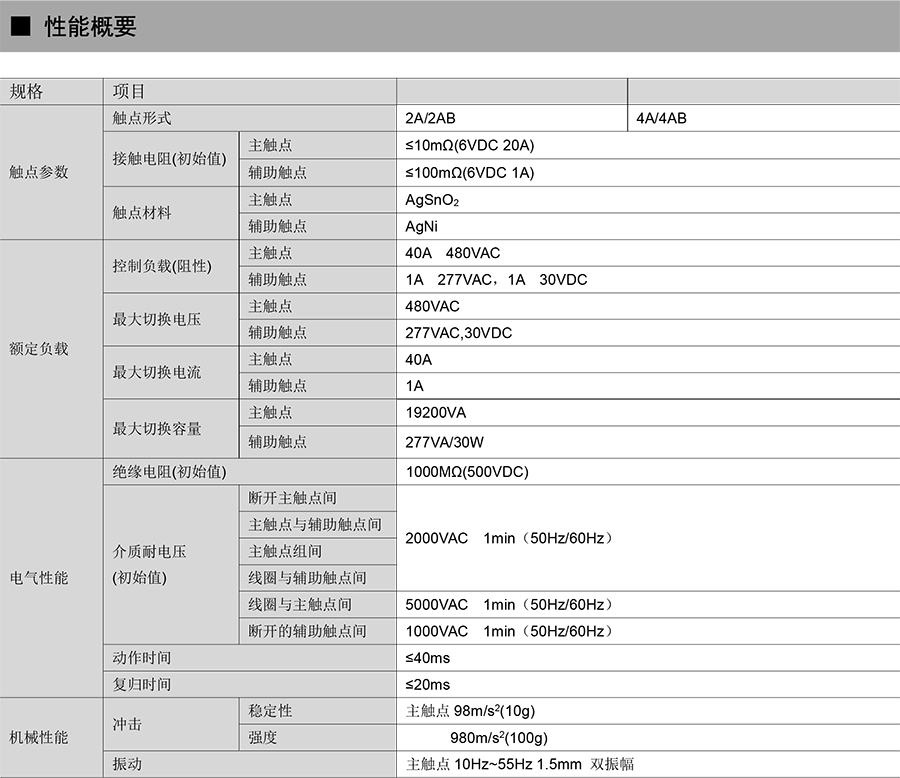Click the 触点参数 category cell

click(39, 172)
